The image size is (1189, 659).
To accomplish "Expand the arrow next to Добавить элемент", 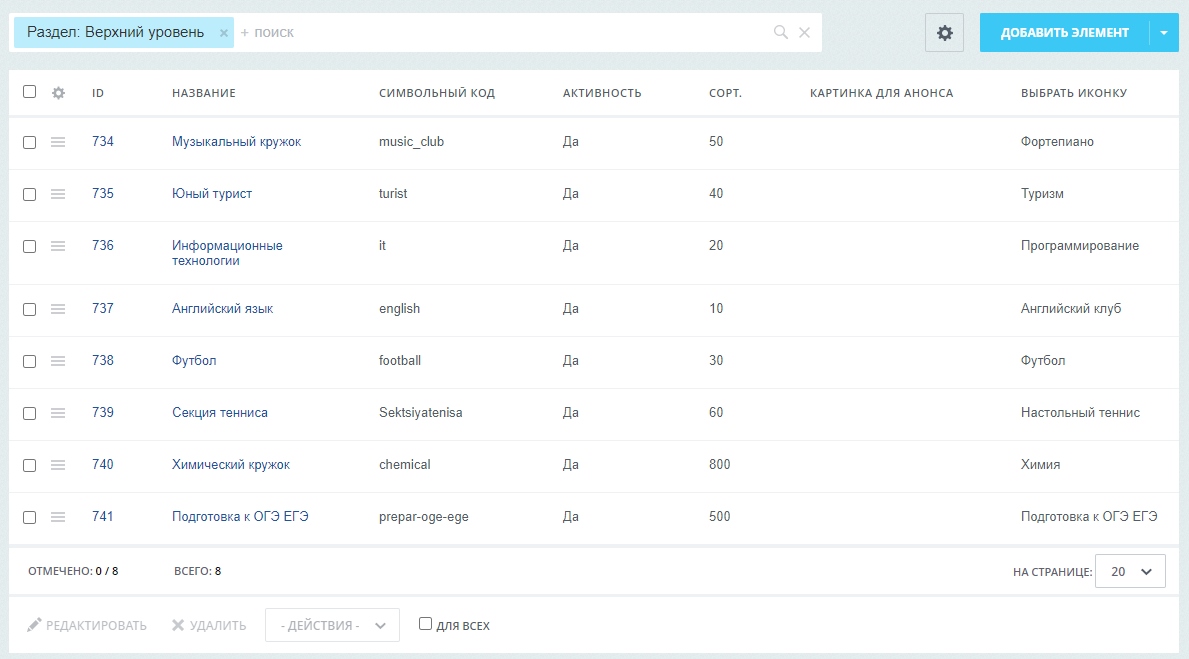I will coord(1164,33).
